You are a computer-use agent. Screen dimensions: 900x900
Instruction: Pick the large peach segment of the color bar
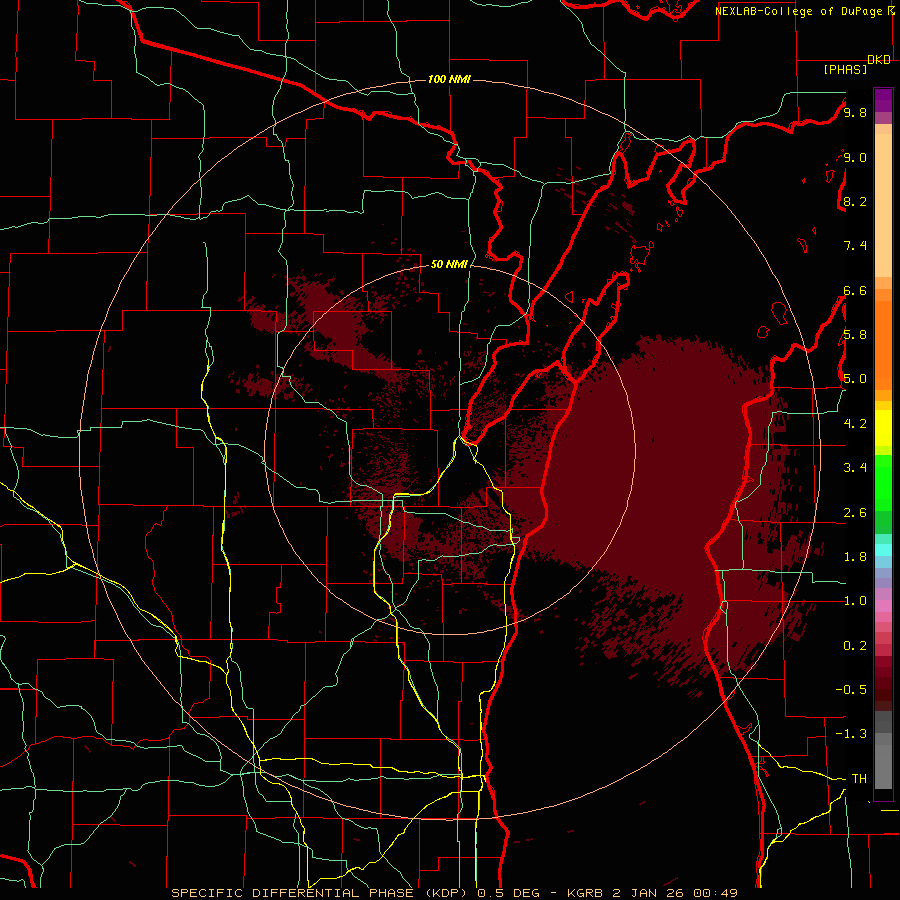tap(883, 205)
